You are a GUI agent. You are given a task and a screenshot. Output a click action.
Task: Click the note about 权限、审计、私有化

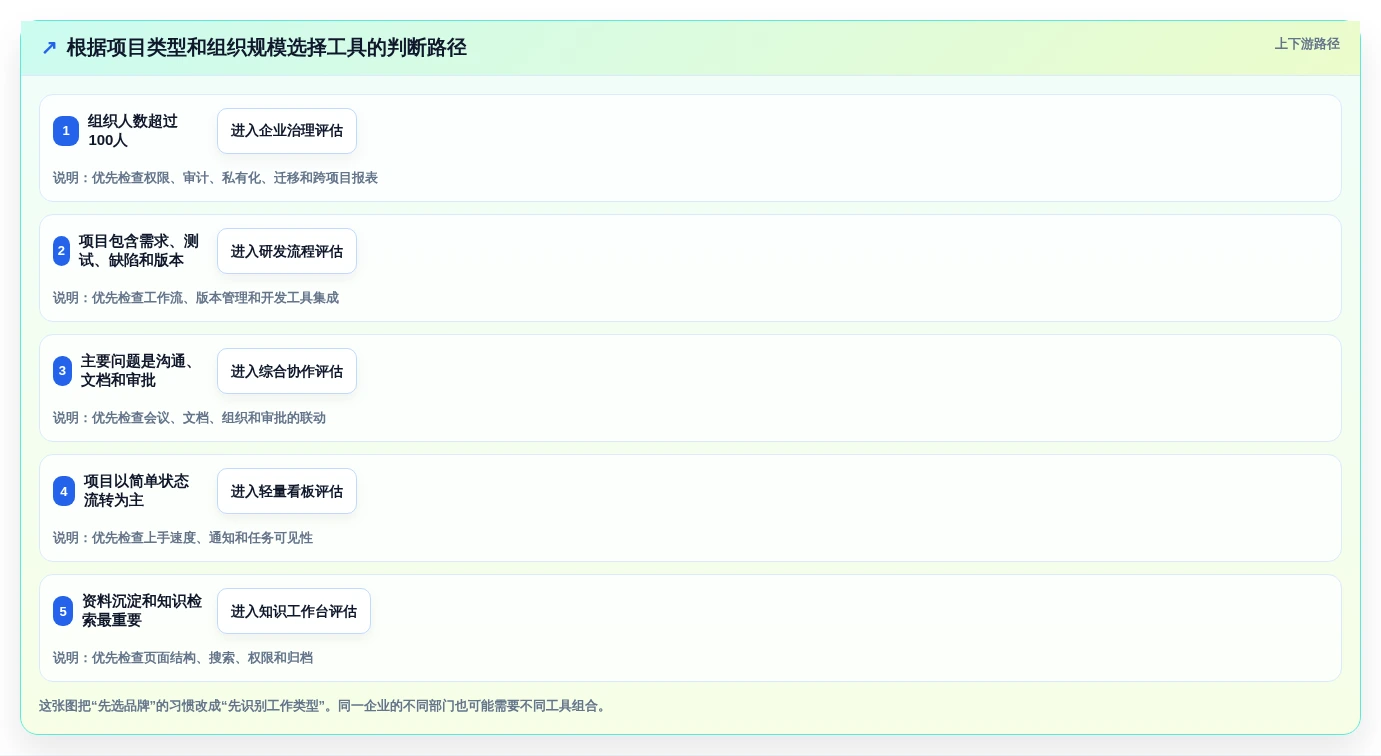[215, 178]
